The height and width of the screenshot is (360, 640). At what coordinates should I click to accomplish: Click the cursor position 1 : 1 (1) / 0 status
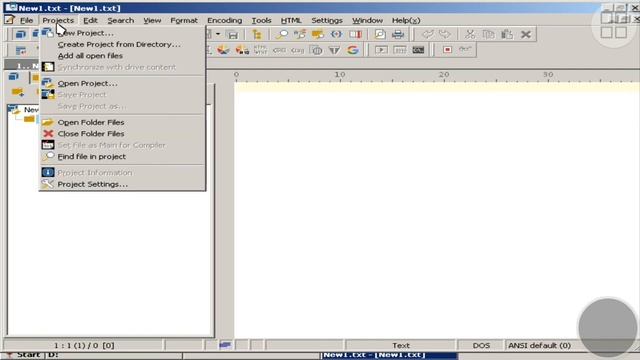84,345
